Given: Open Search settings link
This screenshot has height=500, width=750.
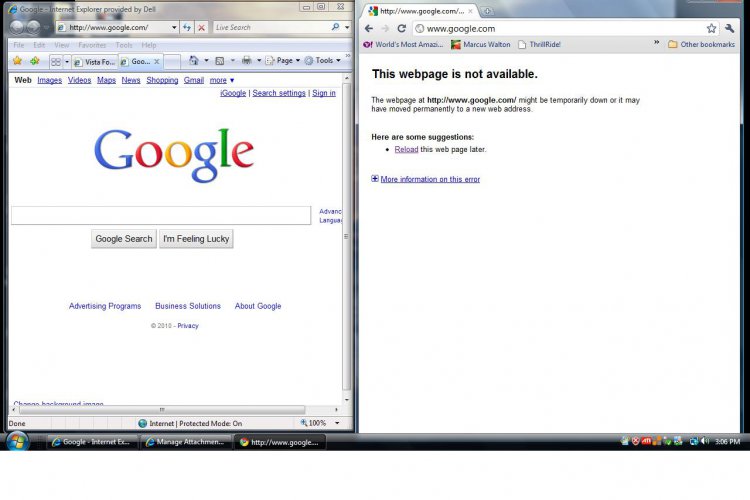Looking at the screenshot, I should click(x=279, y=93).
